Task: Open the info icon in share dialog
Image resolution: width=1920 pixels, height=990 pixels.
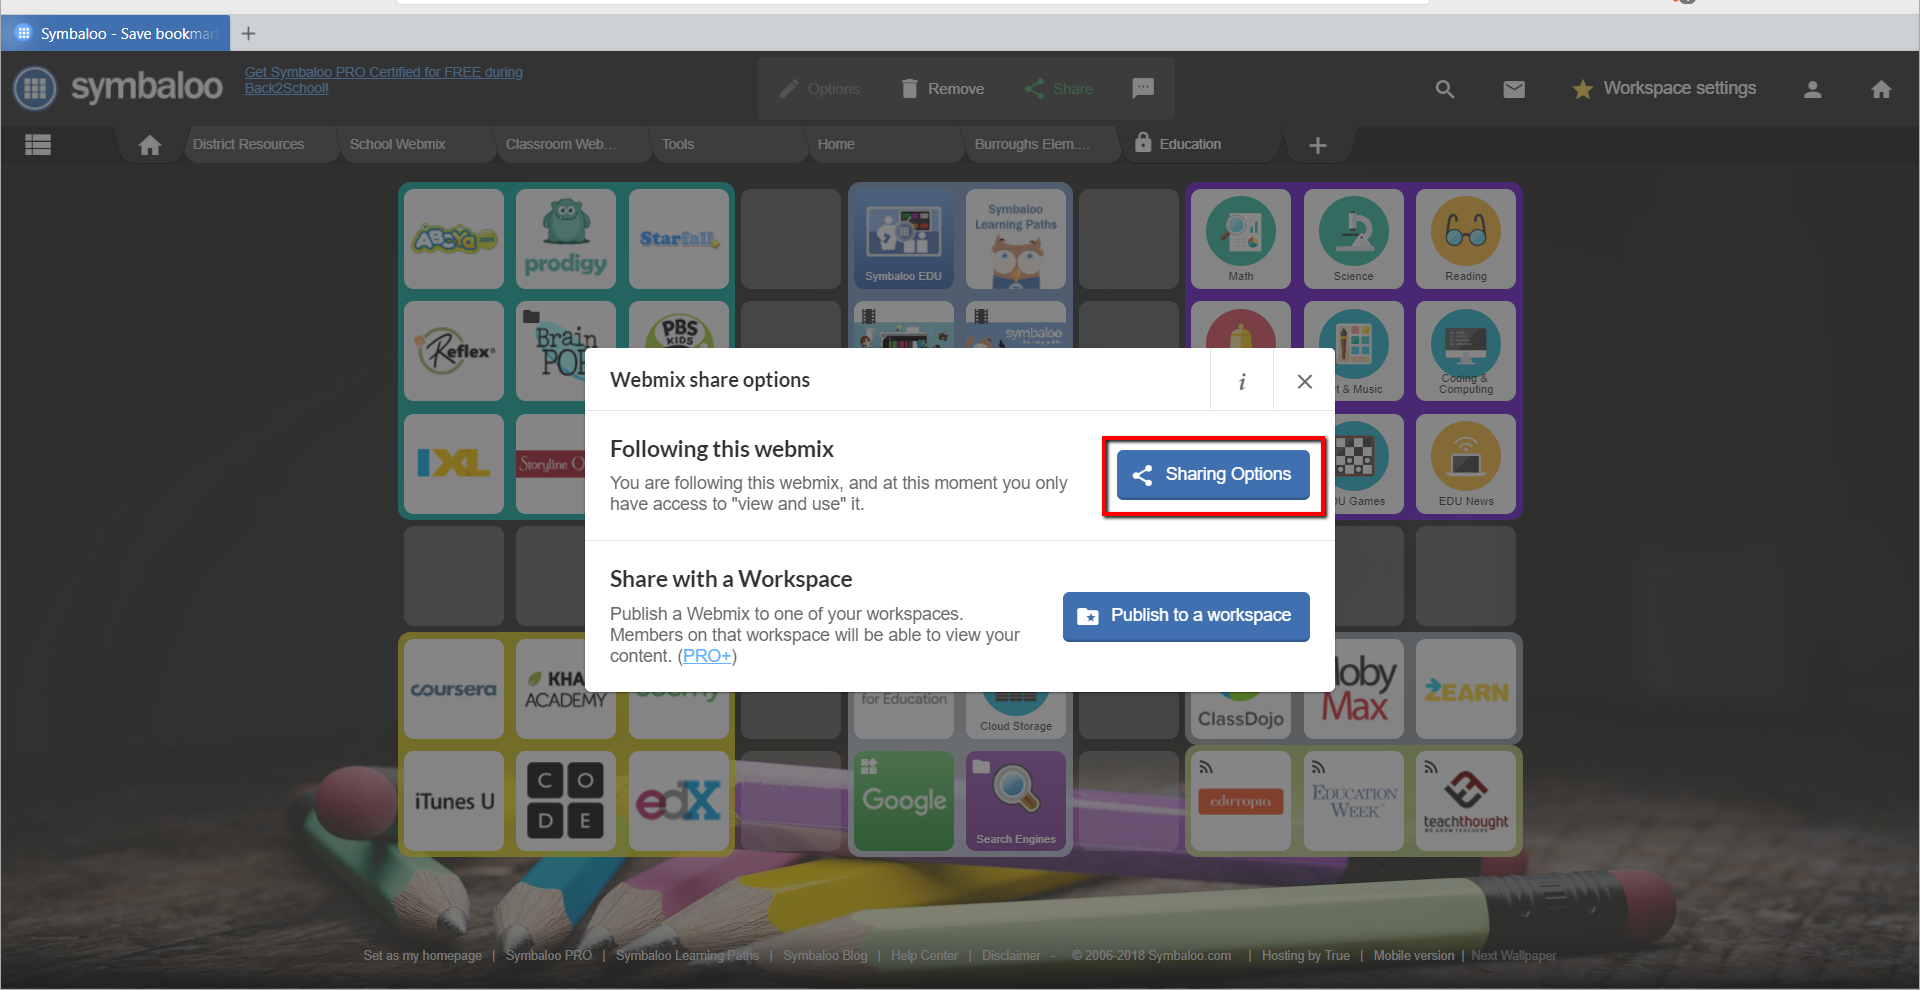Action: (1242, 381)
